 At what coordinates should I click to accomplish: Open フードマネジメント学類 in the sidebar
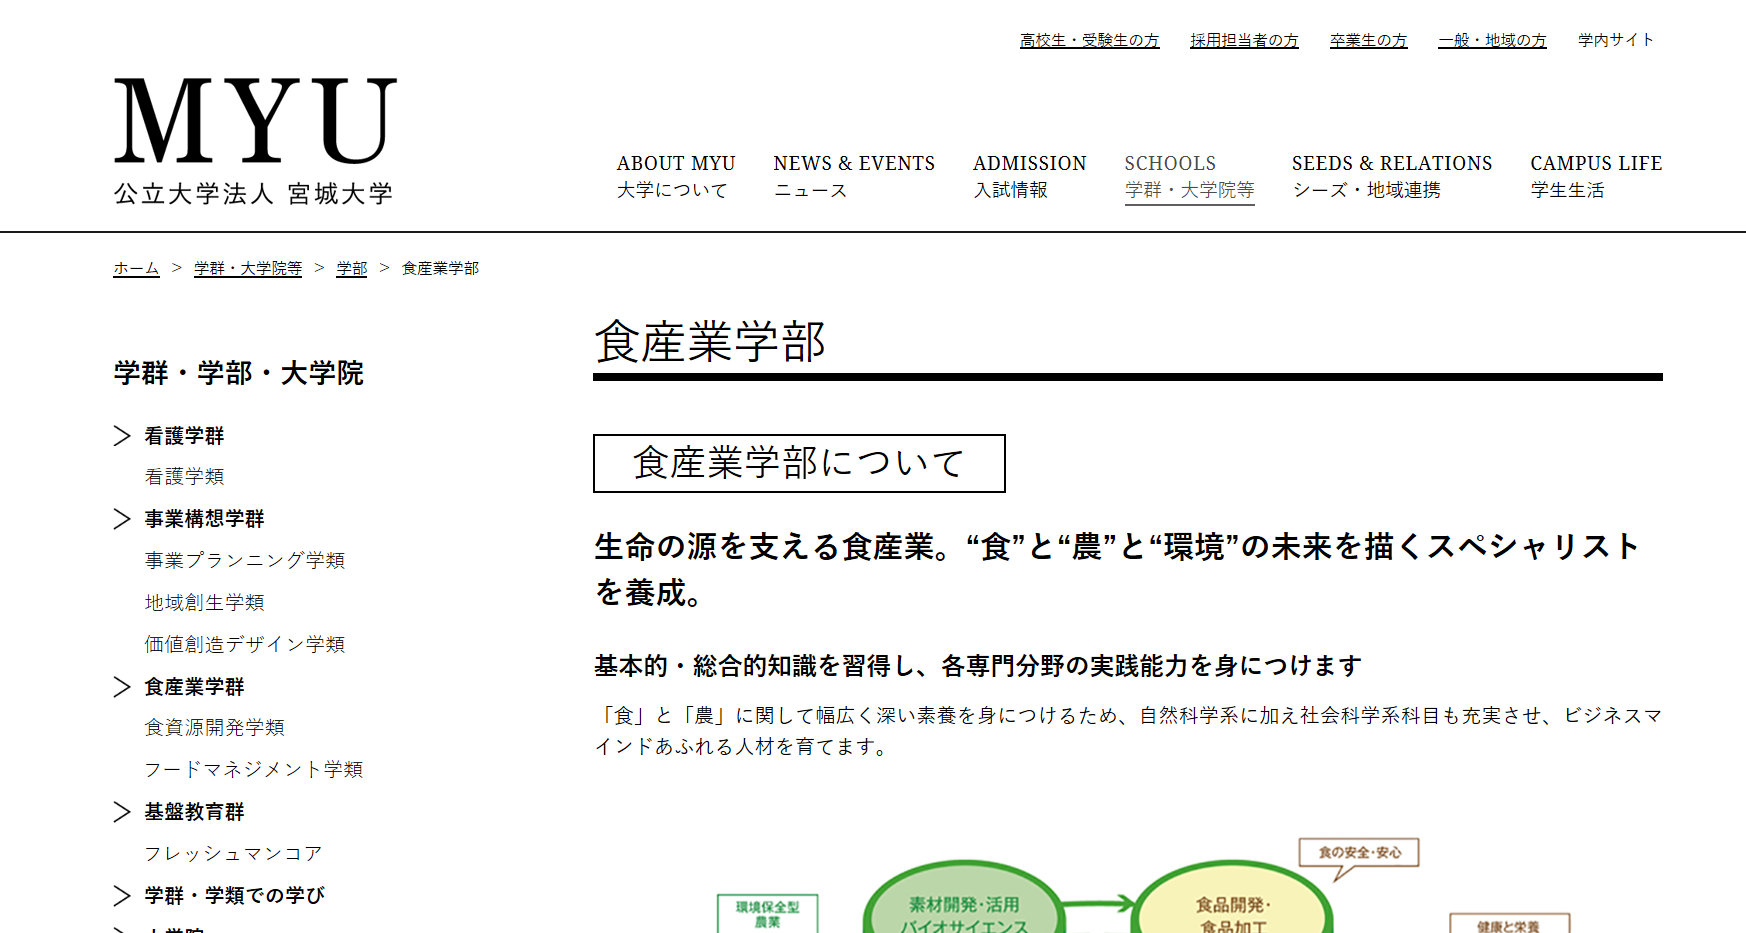click(x=253, y=769)
